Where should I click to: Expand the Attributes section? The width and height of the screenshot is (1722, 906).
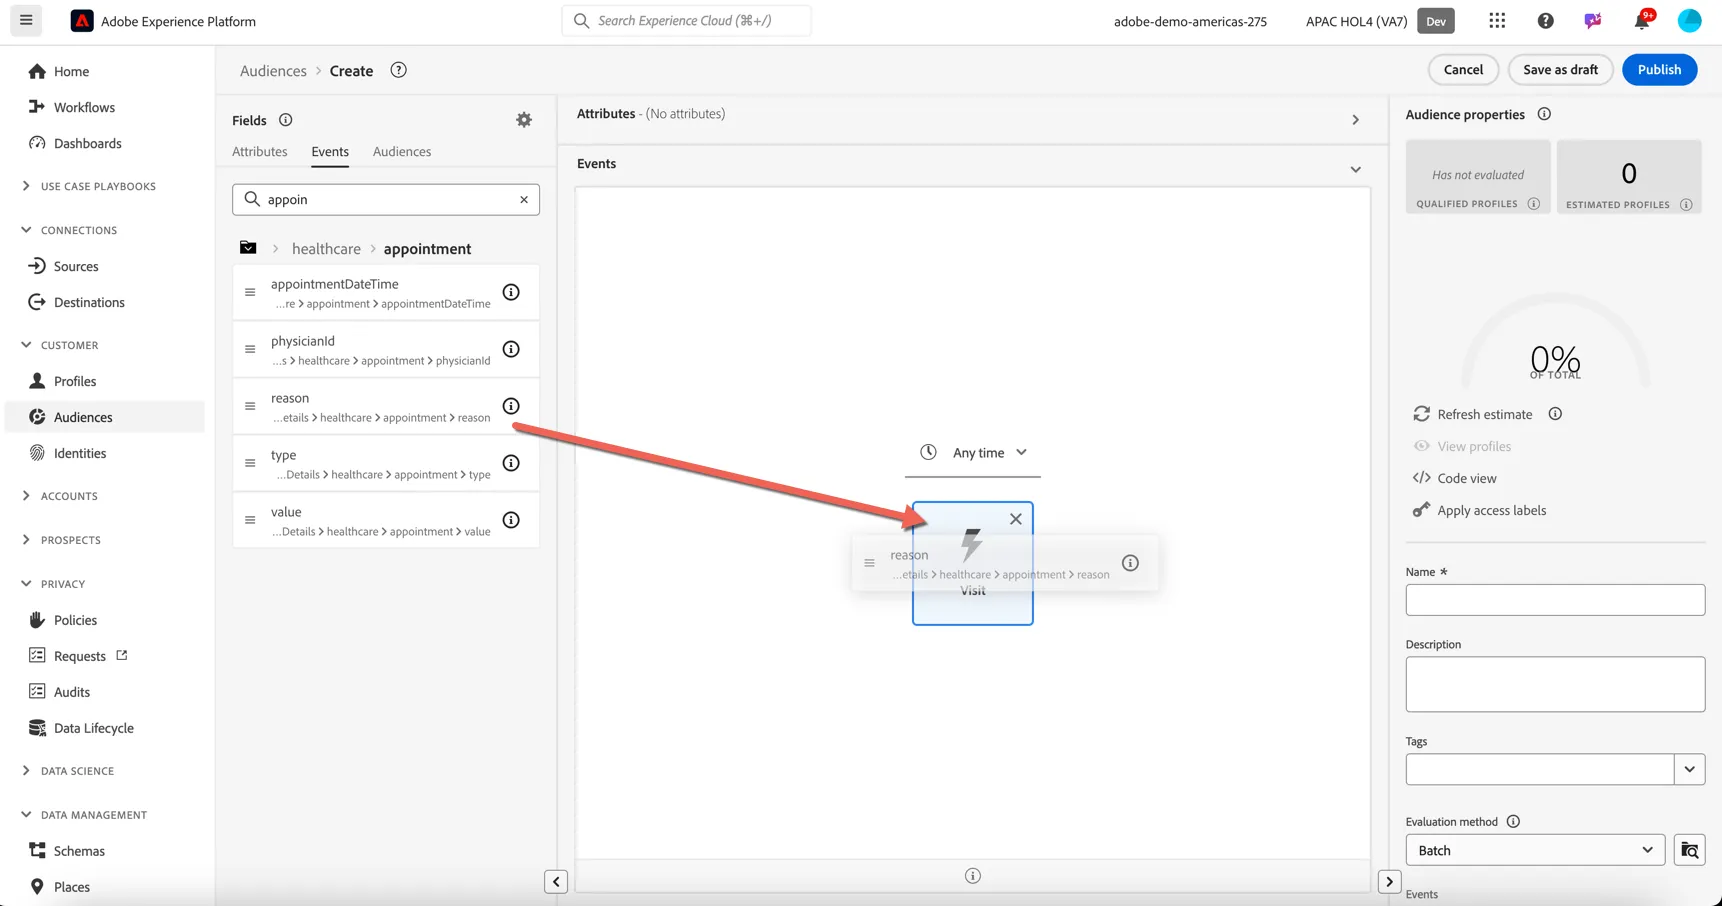1355,120
